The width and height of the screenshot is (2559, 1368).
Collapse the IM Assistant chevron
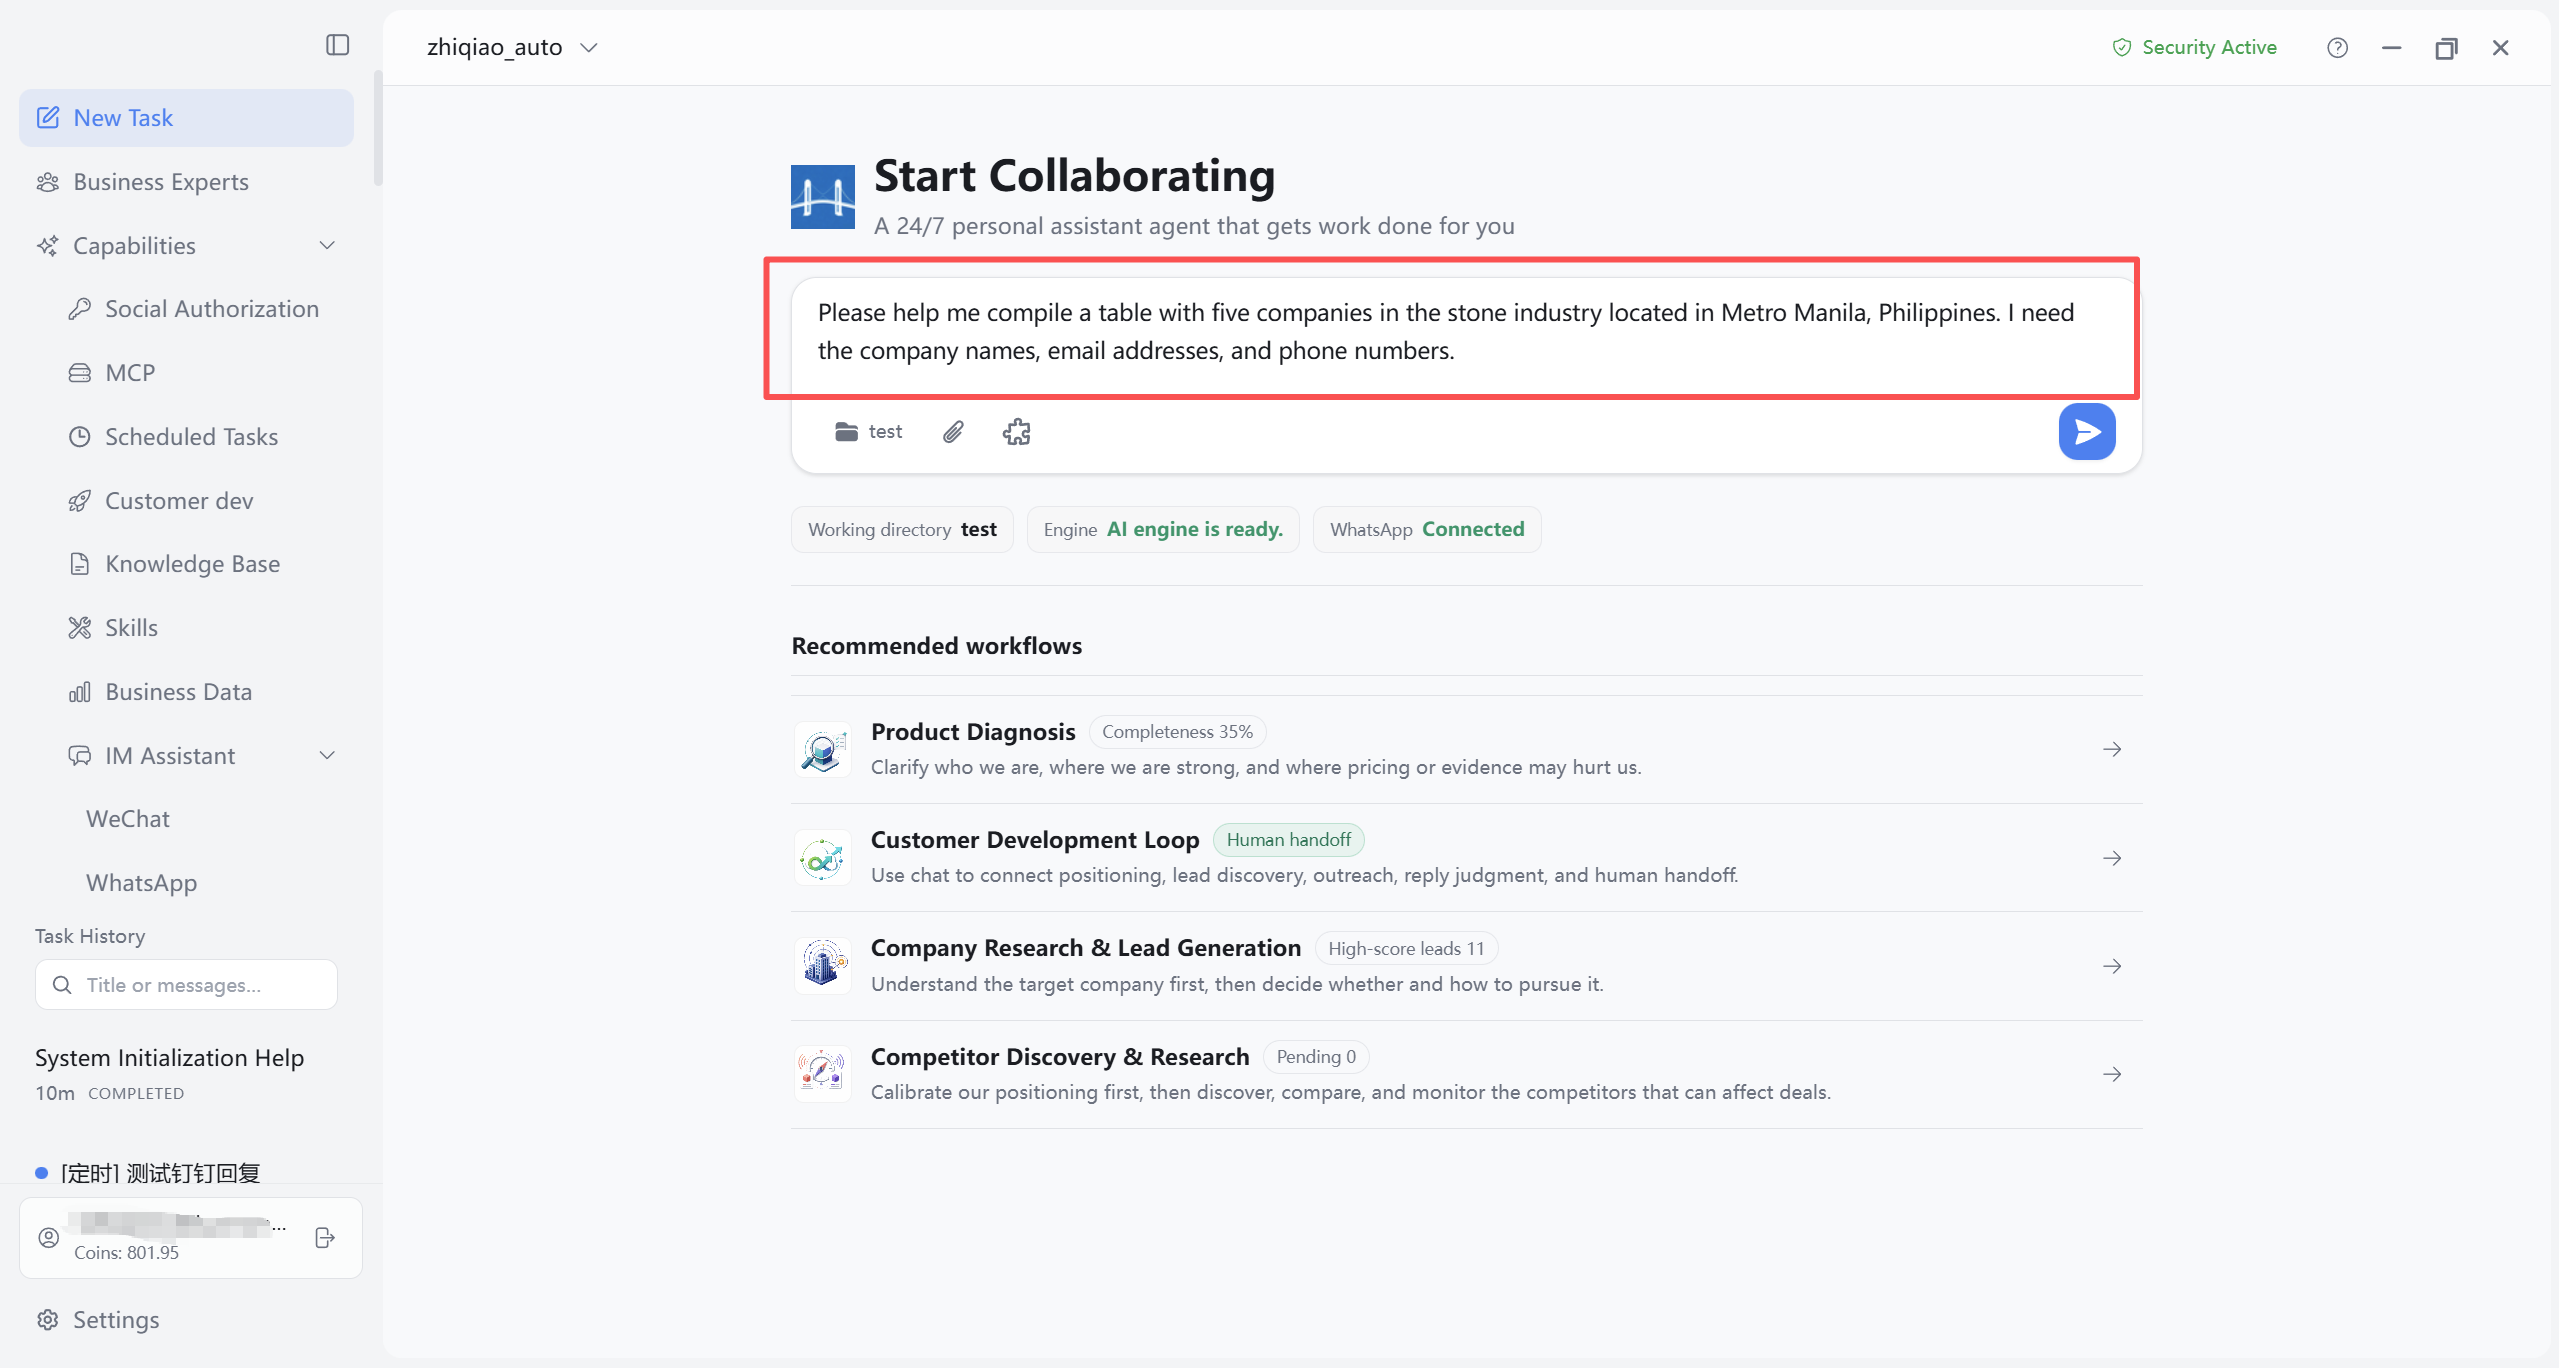coord(326,755)
